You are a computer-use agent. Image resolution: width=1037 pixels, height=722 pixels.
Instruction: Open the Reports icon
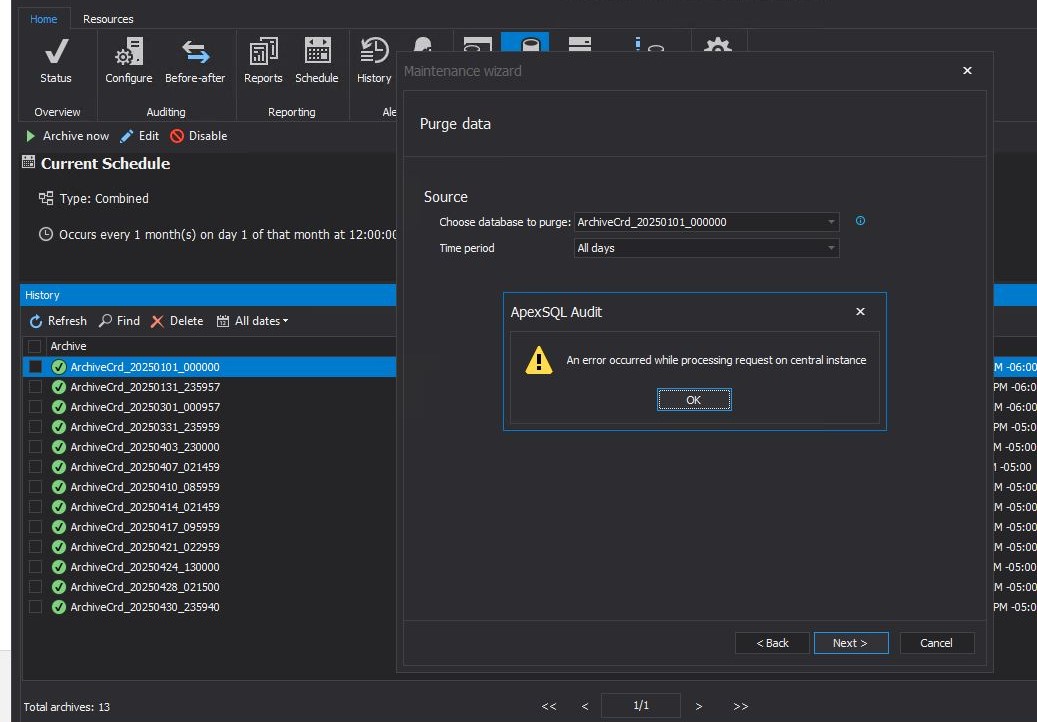(x=263, y=52)
